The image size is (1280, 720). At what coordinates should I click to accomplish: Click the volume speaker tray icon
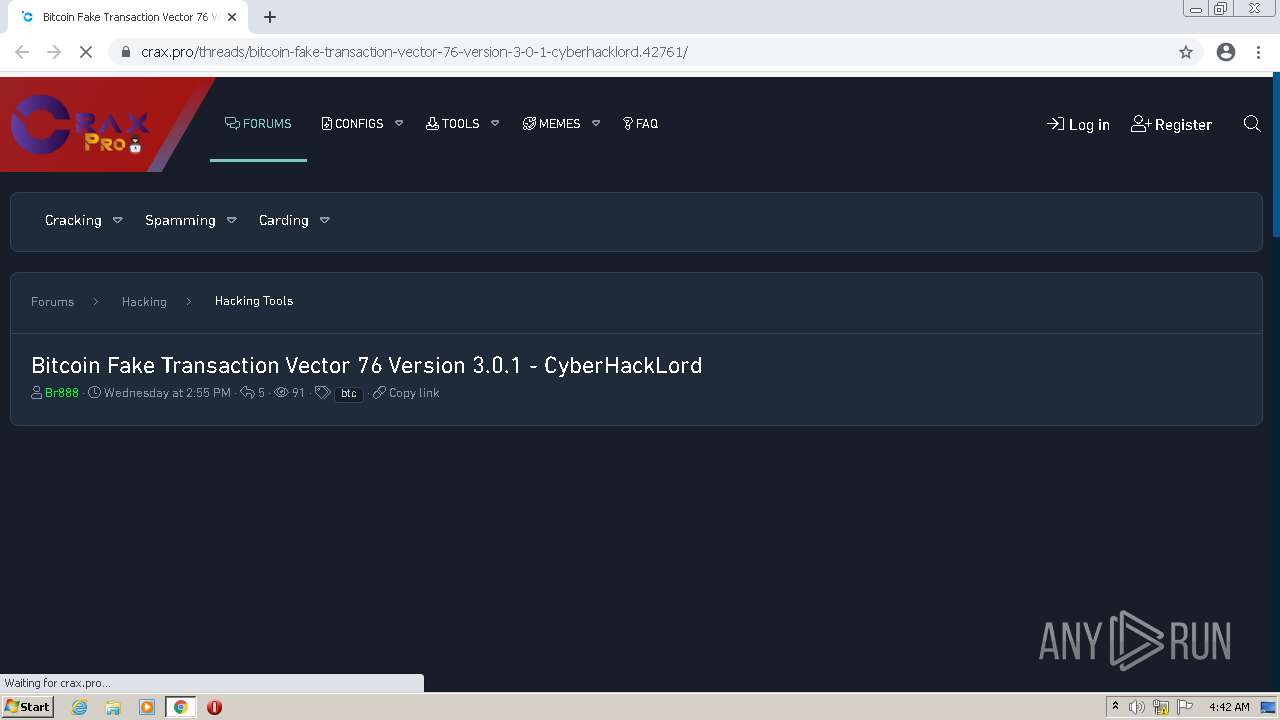[x=1137, y=707]
